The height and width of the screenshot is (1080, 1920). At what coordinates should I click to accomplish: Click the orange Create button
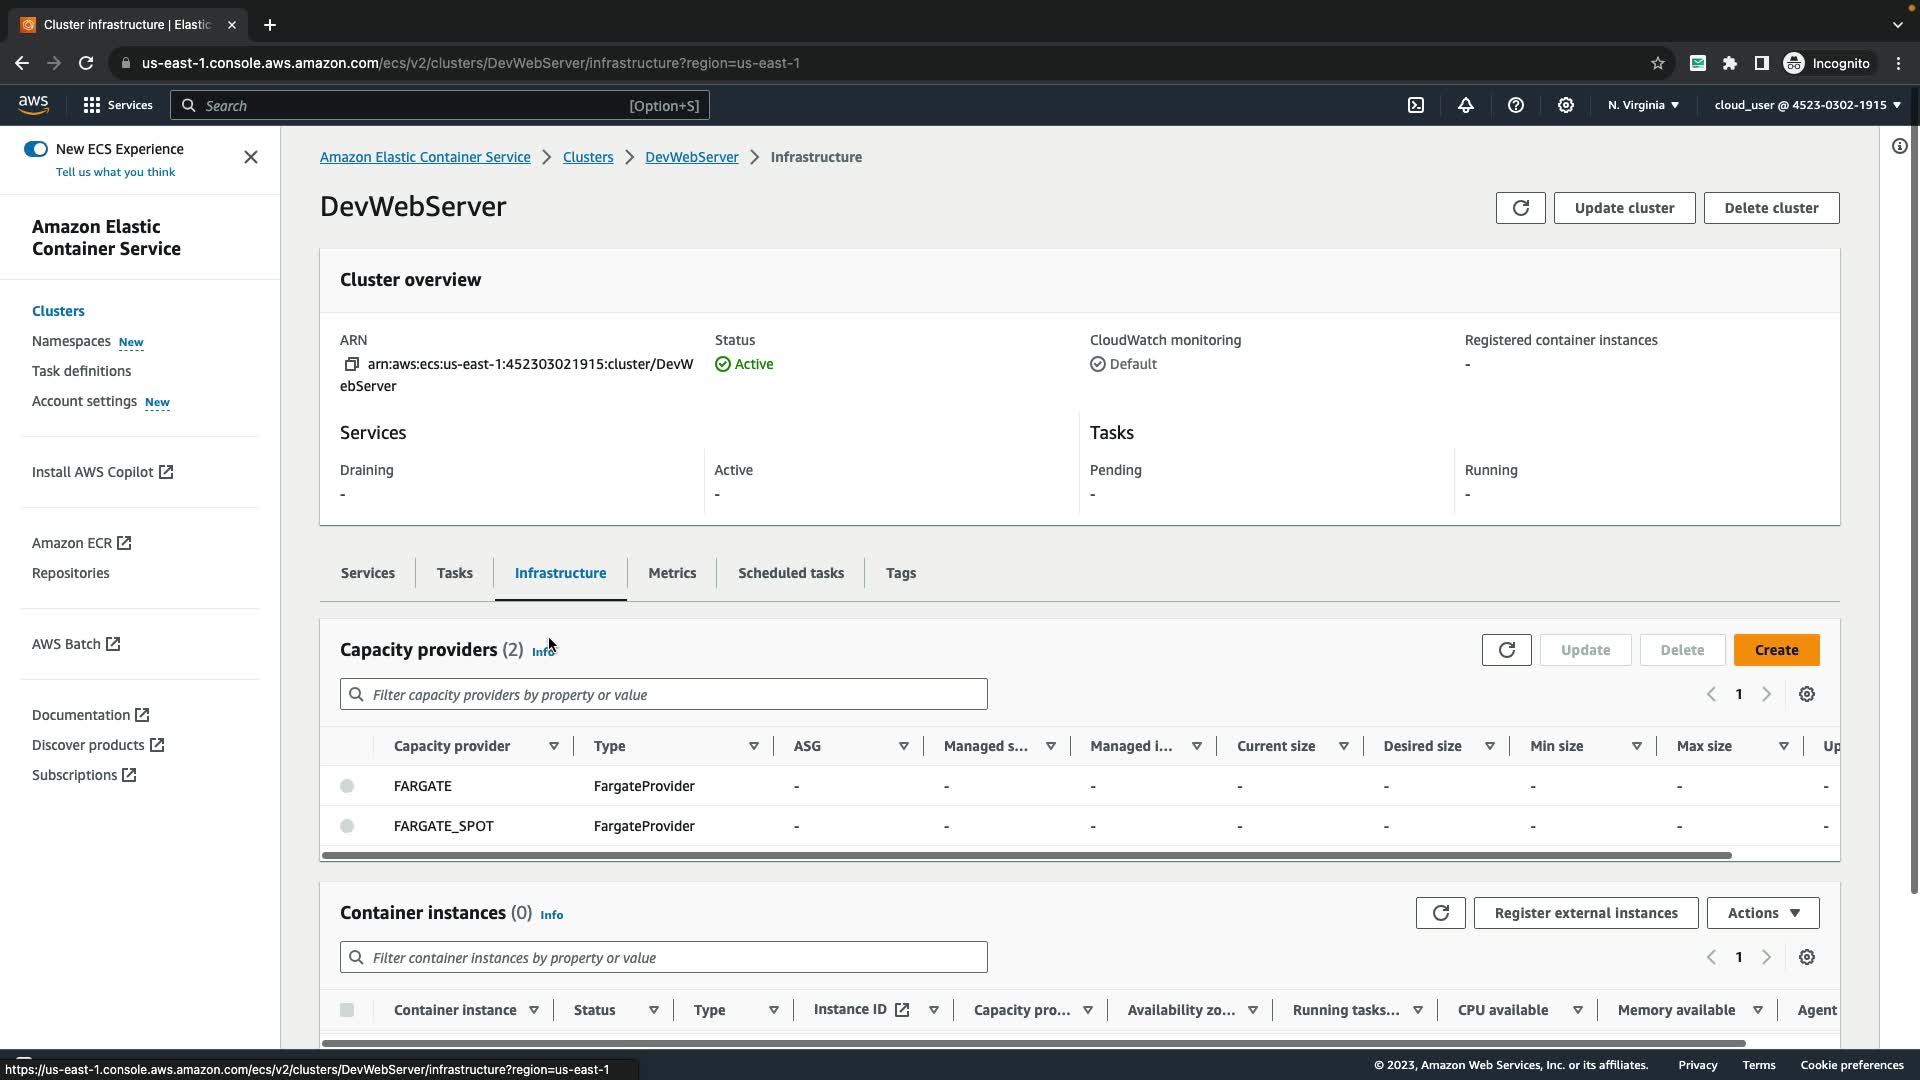pyautogui.click(x=1776, y=650)
